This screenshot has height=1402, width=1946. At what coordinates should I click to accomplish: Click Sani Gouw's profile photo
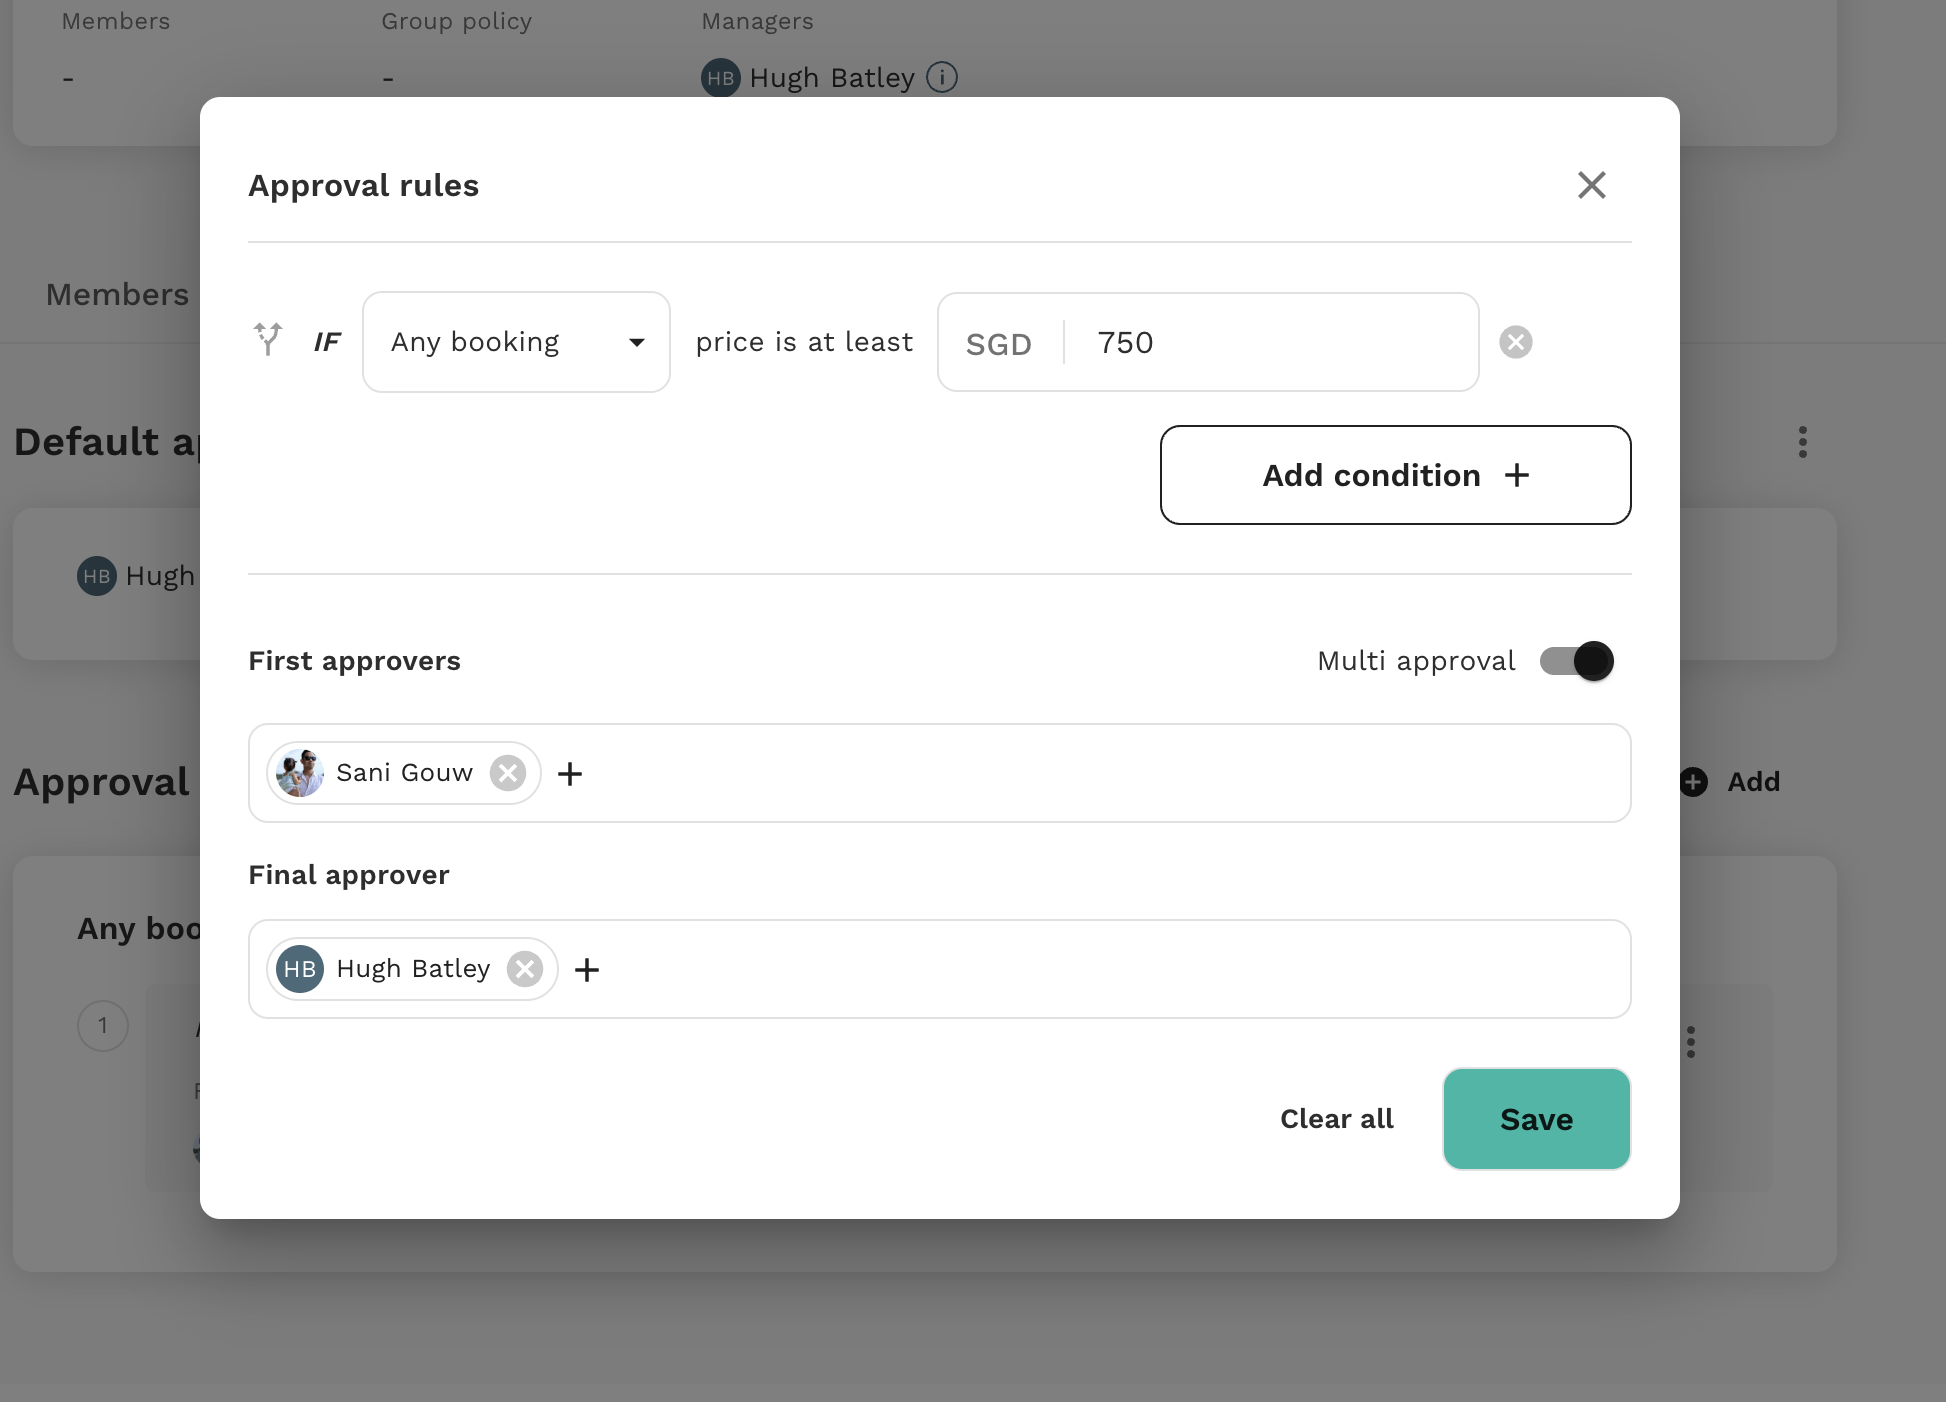click(300, 773)
